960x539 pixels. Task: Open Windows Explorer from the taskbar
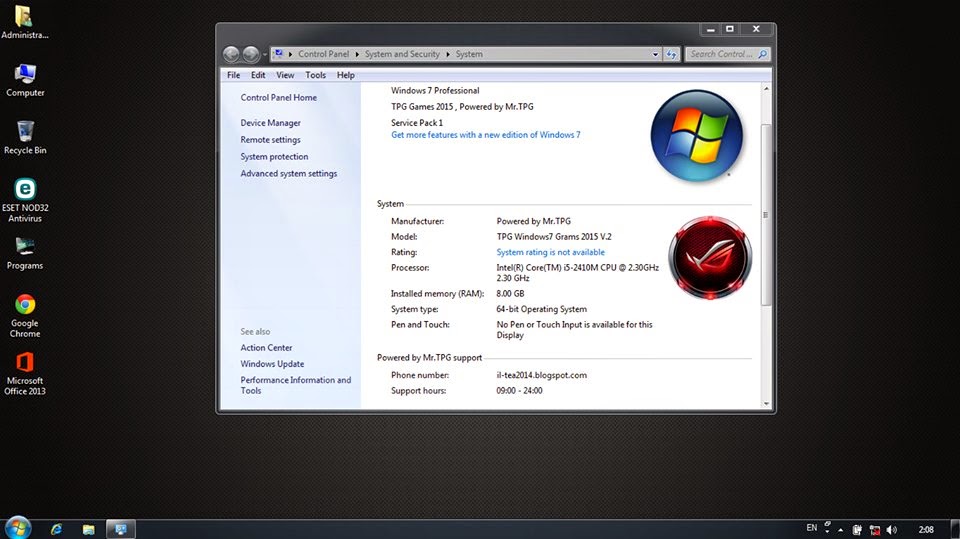click(89, 529)
